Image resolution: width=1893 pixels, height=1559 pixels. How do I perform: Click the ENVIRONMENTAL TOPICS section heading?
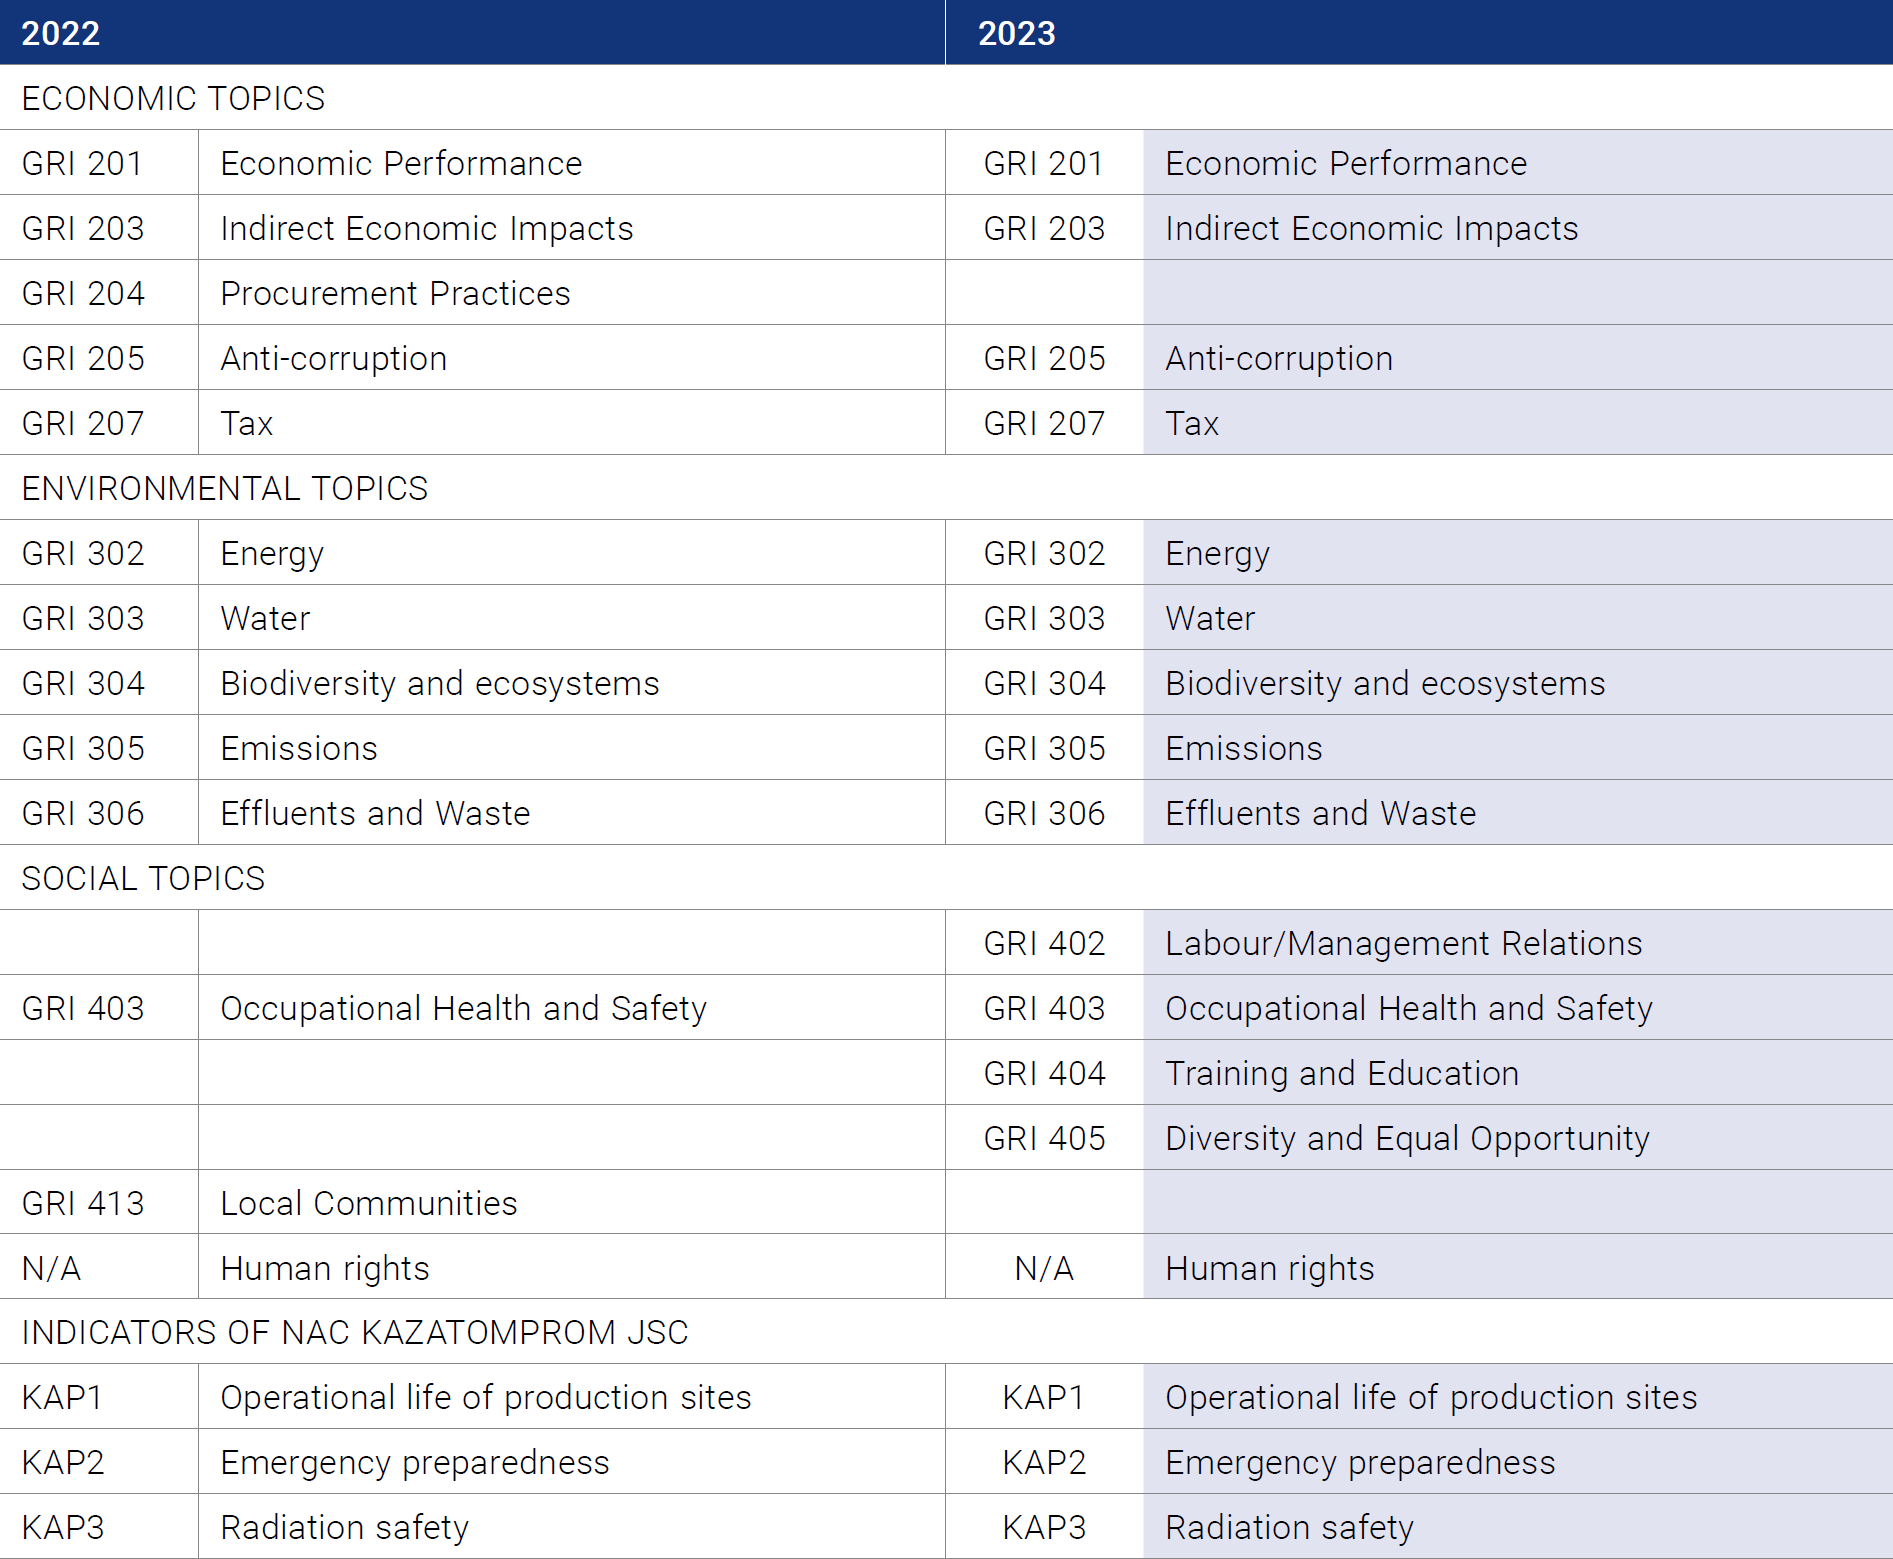pyautogui.click(x=225, y=488)
